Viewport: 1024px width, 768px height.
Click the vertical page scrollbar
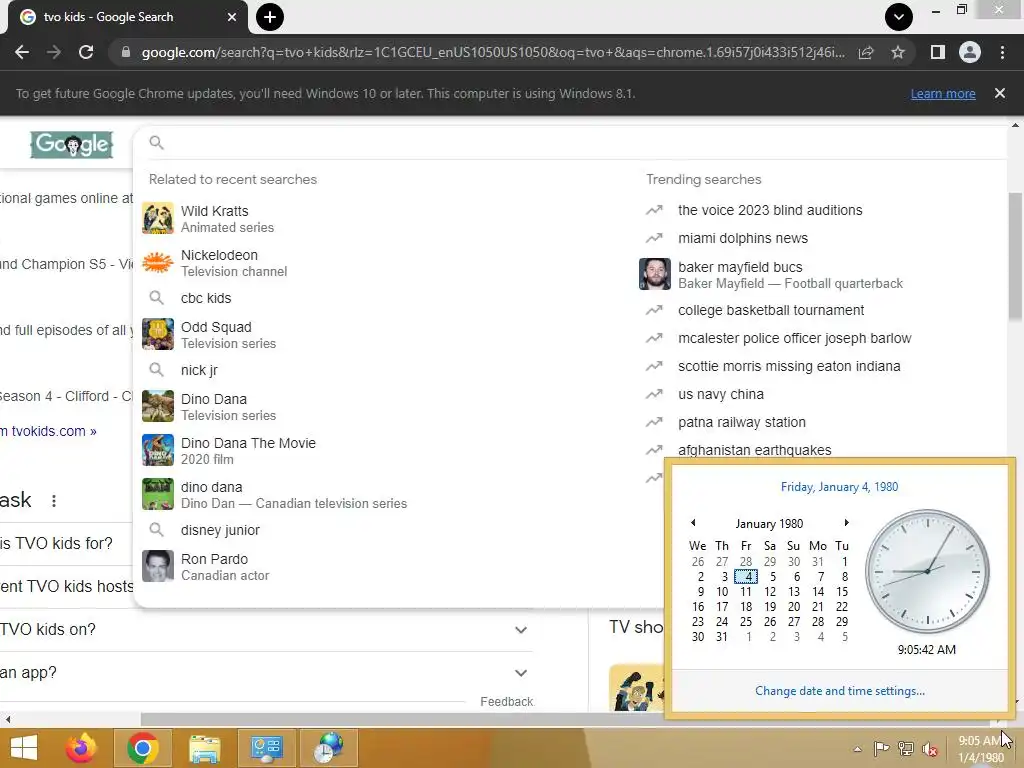coord(1016,256)
